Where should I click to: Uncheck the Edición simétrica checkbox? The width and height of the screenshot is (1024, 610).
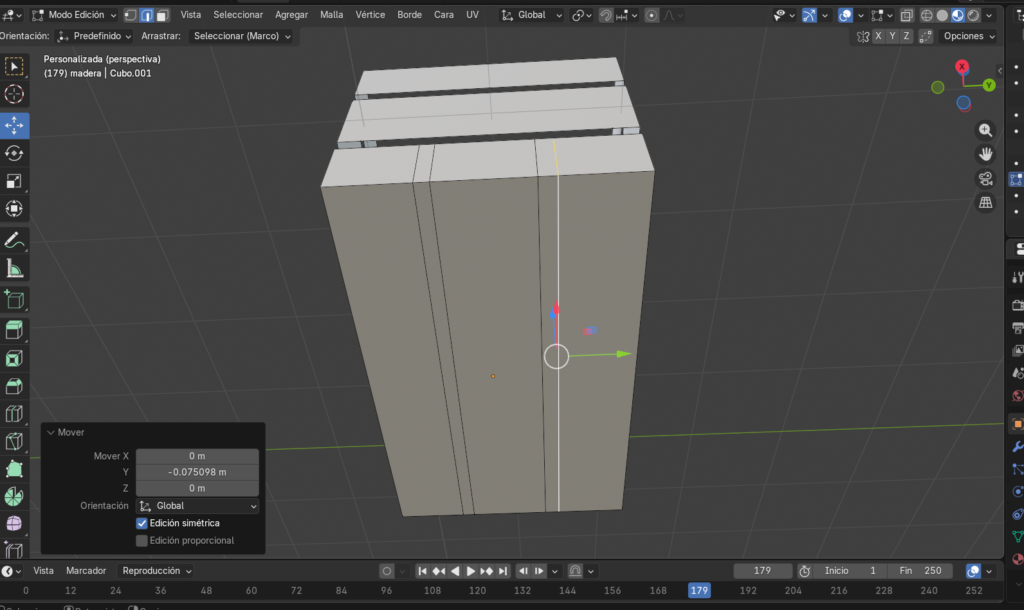[142, 523]
